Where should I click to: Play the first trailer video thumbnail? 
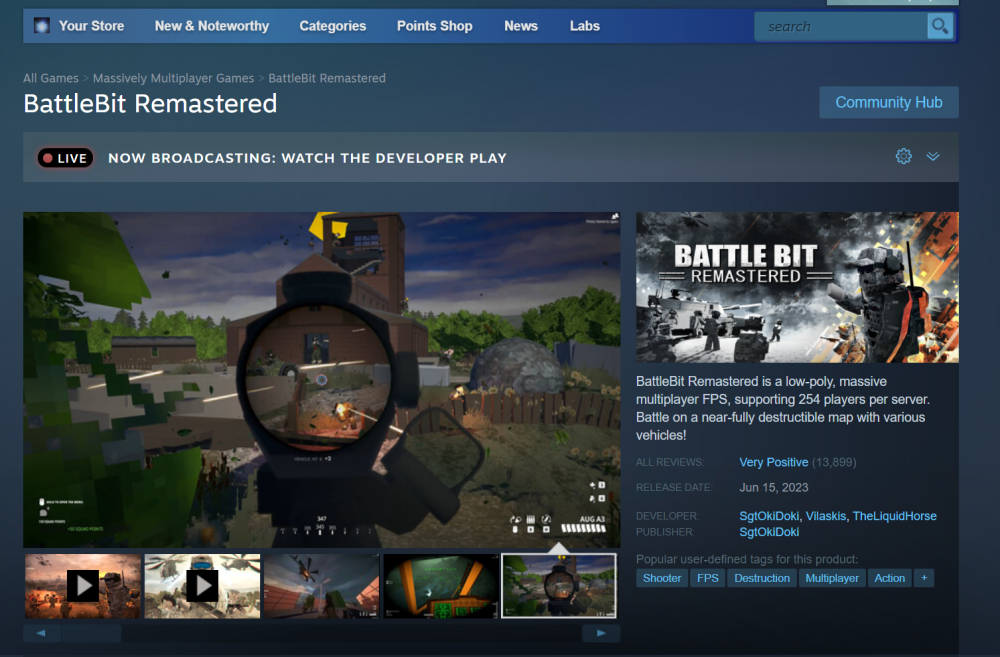[x=83, y=585]
